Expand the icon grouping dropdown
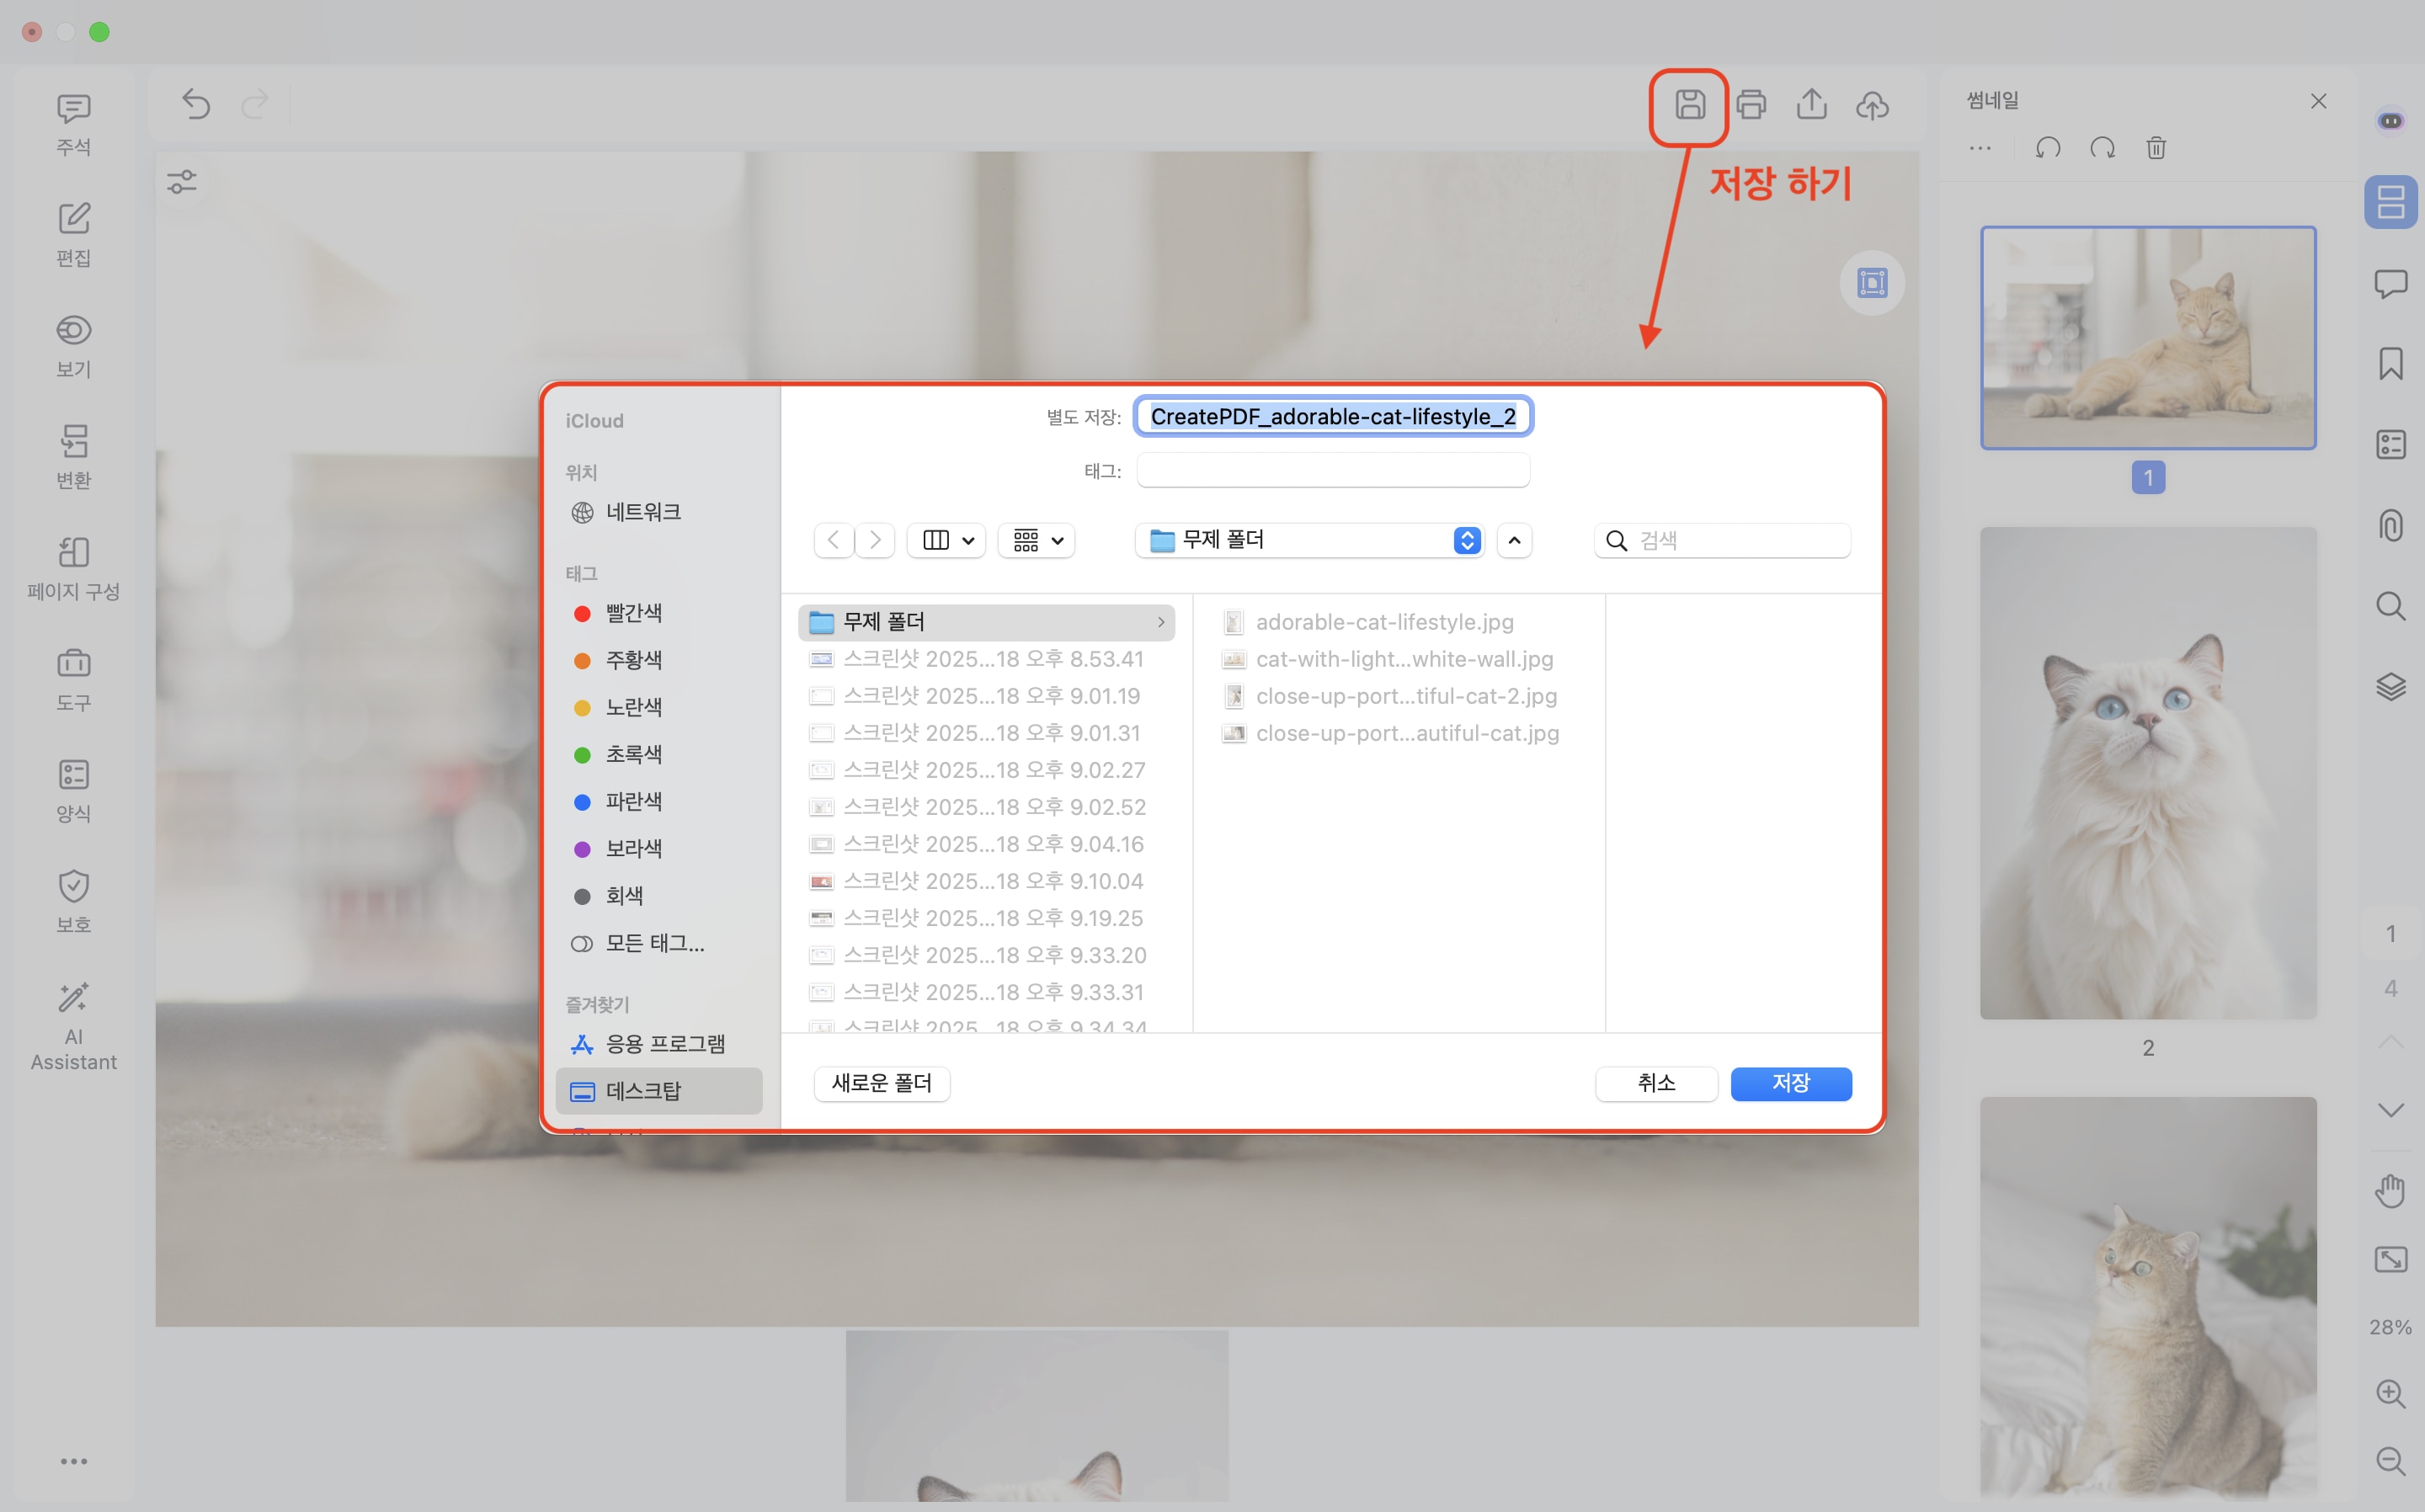Image resolution: width=2425 pixels, height=1512 pixels. pos(1037,541)
